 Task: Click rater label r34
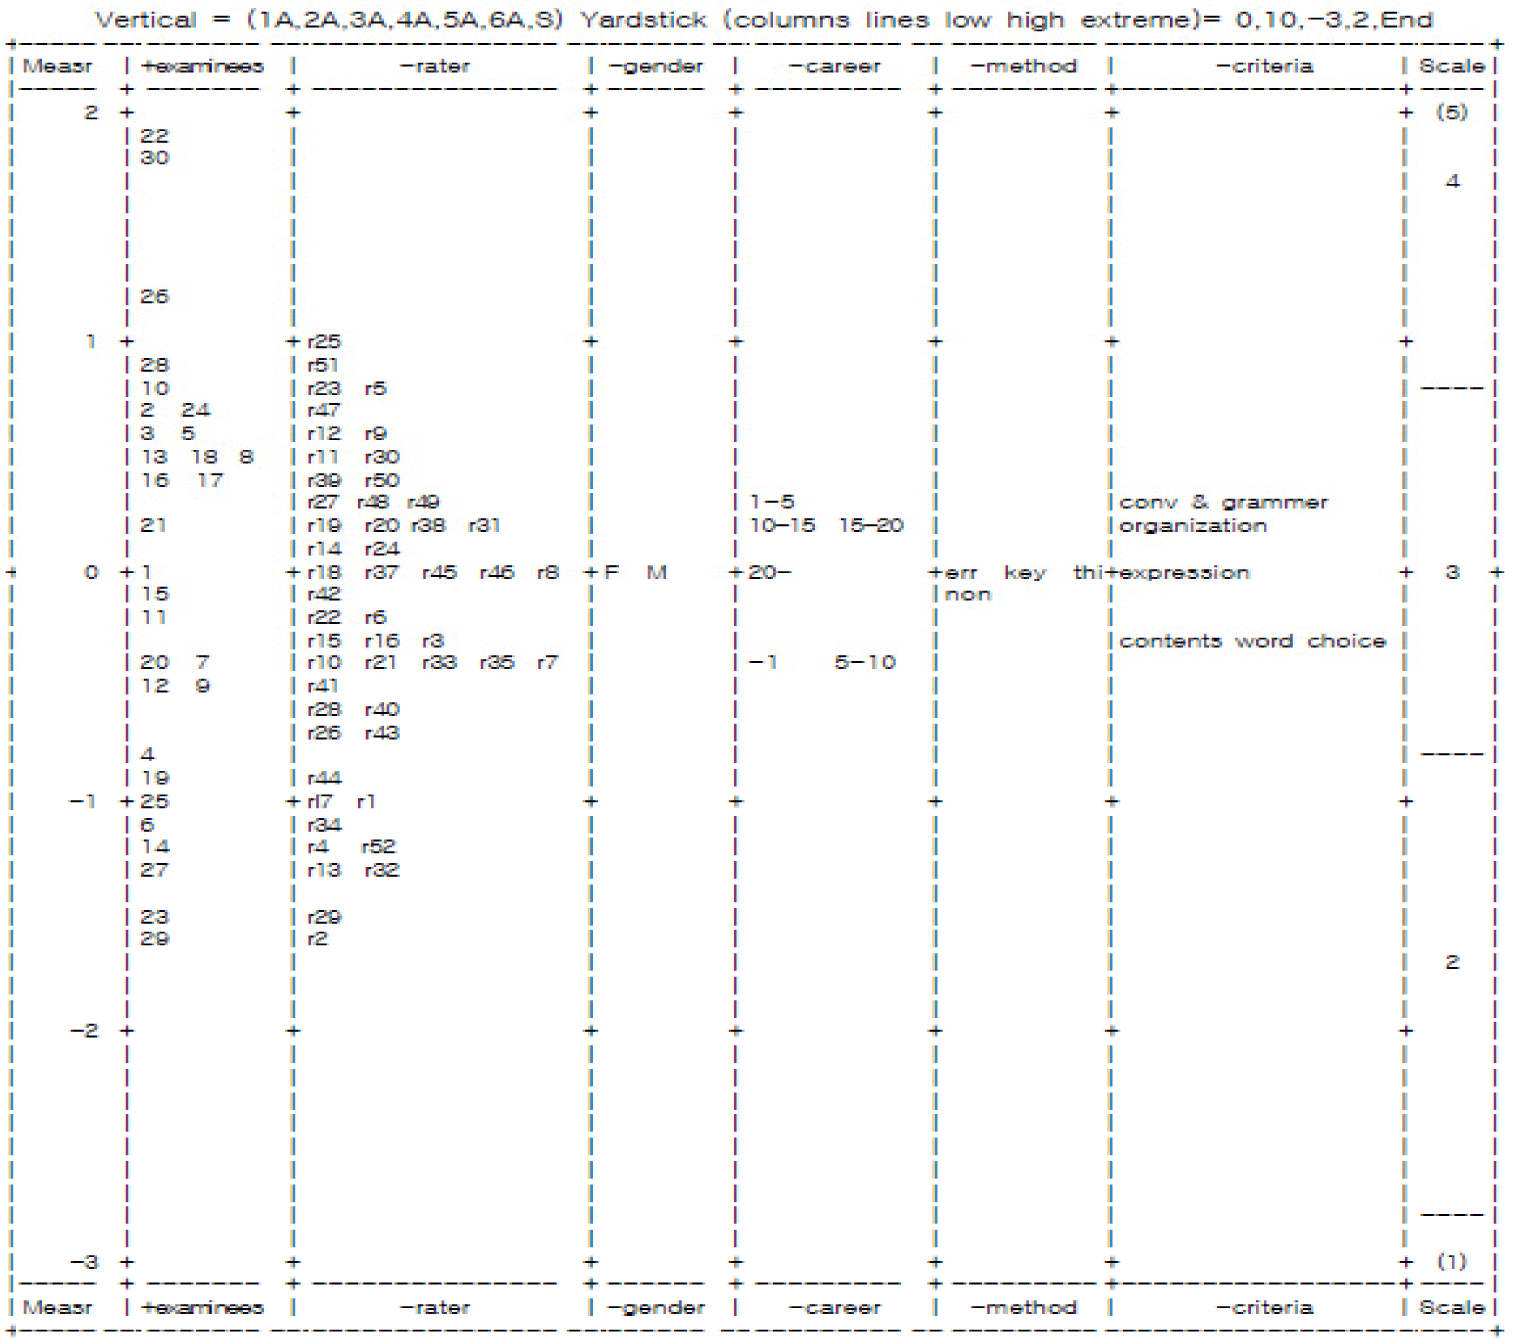[x=324, y=825]
